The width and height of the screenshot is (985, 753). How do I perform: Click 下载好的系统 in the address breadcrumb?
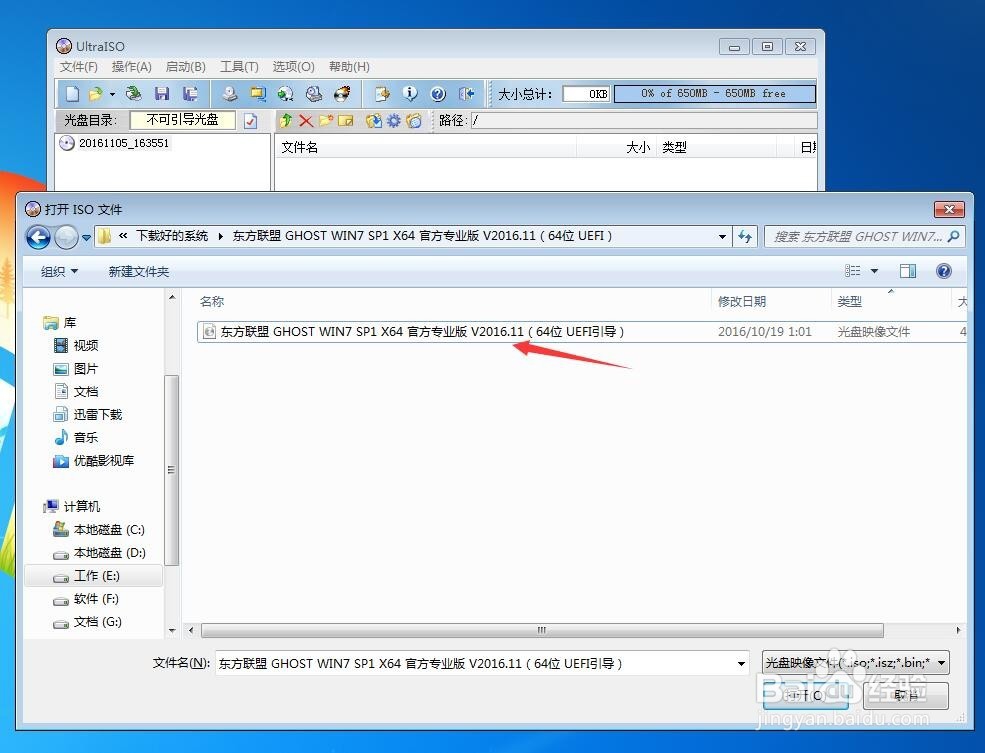pyautogui.click(x=172, y=236)
